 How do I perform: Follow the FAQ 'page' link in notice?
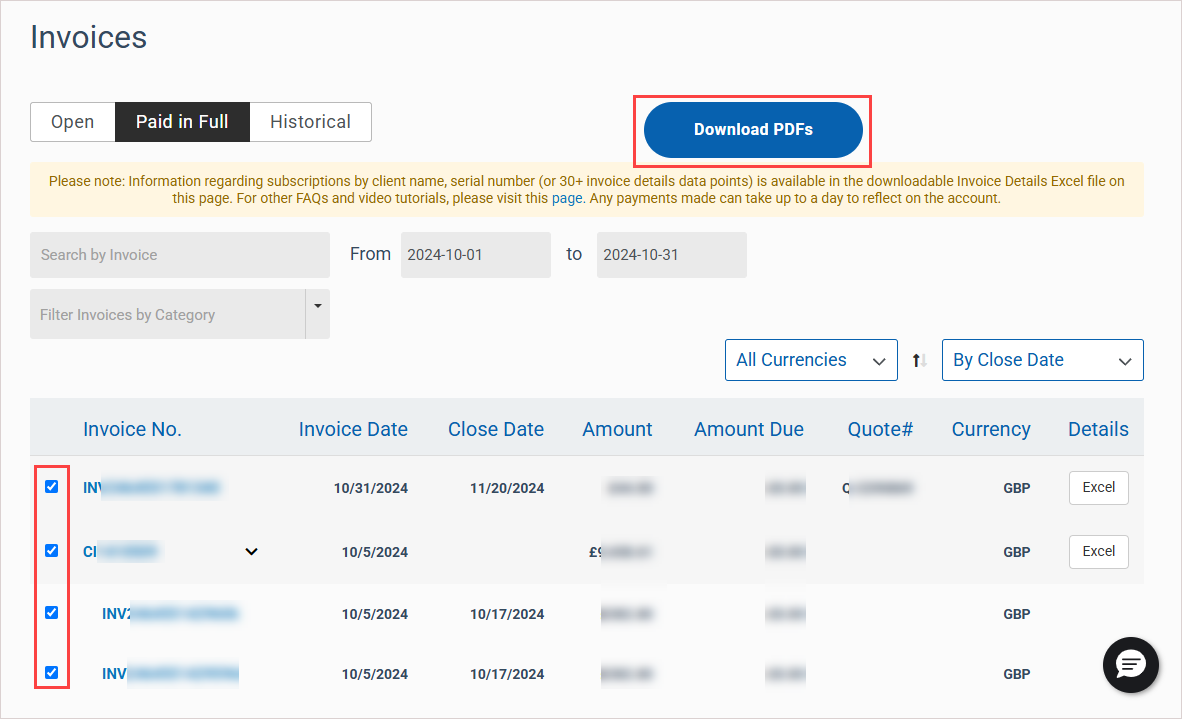[567, 198]
